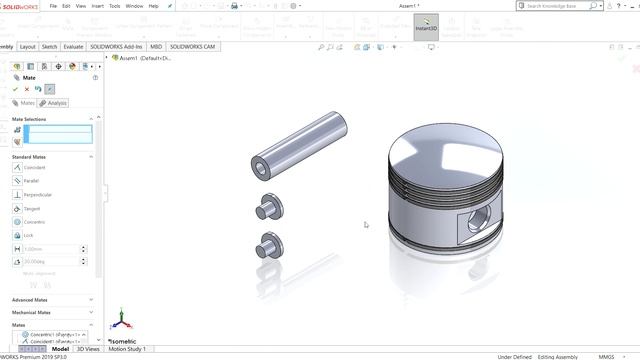This screenshot has height=360, width=640.
Task: Open the Sketch ribbon tab
Action: [x=49, y=47]
